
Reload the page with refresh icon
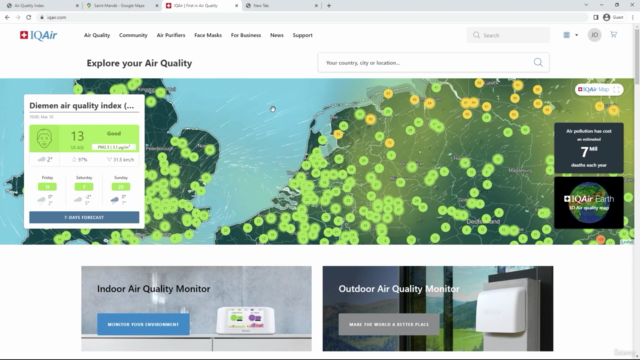coord(29,17)
